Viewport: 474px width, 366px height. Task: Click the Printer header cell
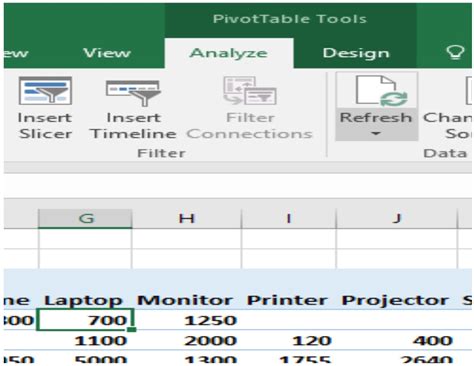tap(287, 300)
